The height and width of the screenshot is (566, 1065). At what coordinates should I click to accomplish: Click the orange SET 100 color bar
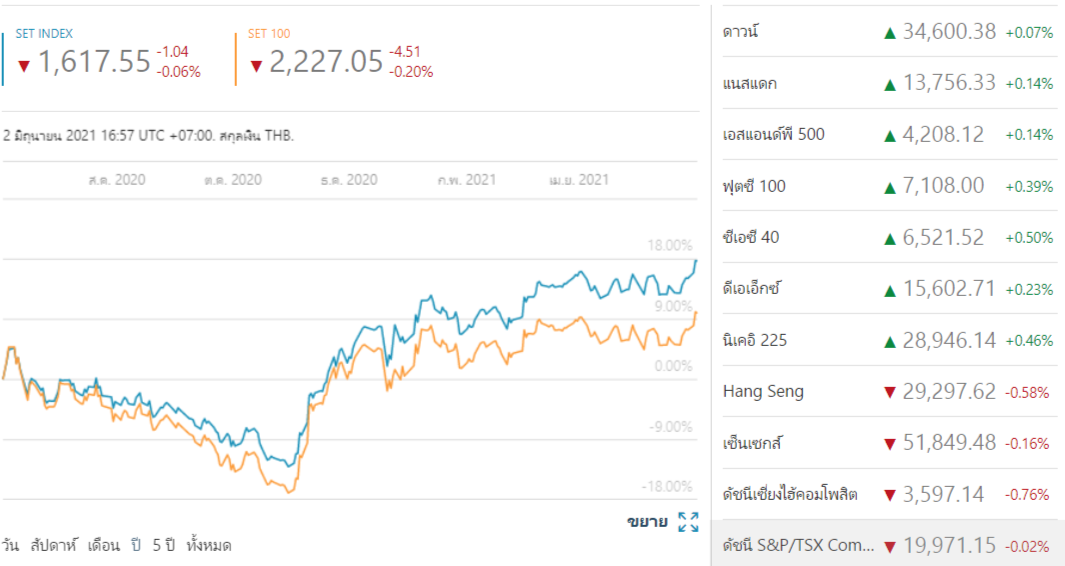click(x=236, y=58)
